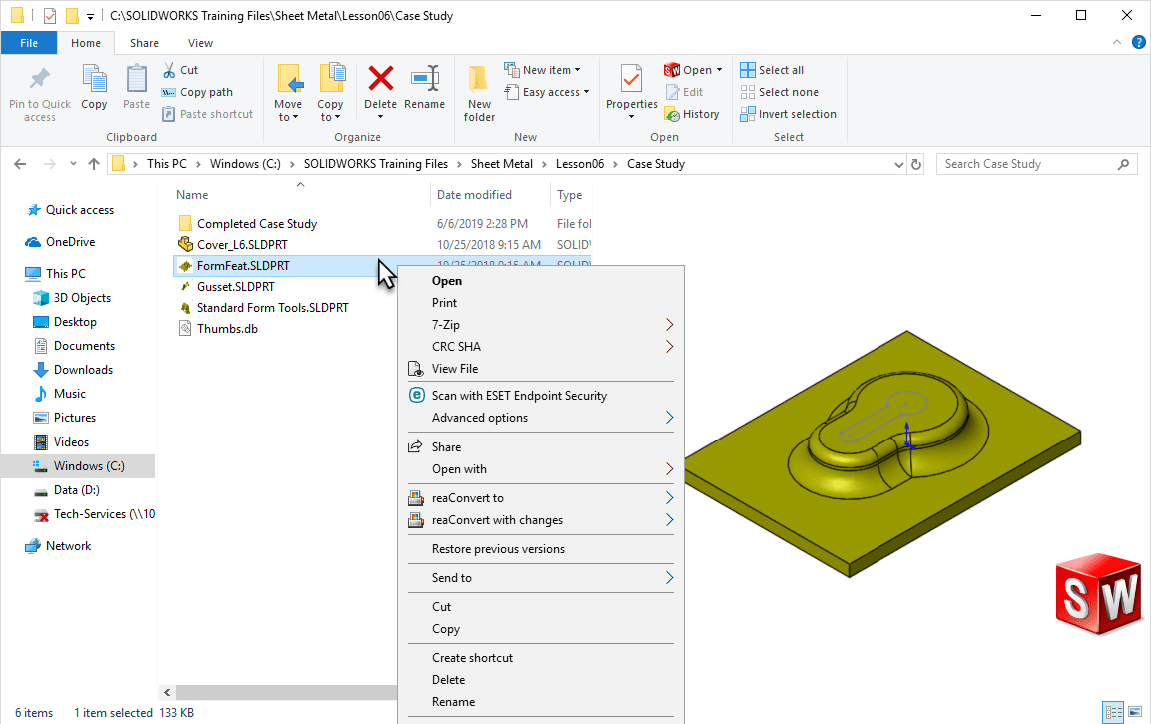Expand the Send to submenu
The width and height of the screenshot is (1151, 724).
click(x=540, y=577)
